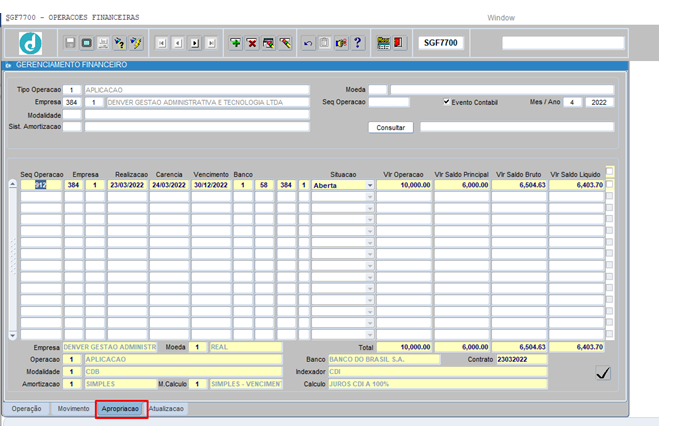Go to previous record arrow icon

(x=178, y=43)
